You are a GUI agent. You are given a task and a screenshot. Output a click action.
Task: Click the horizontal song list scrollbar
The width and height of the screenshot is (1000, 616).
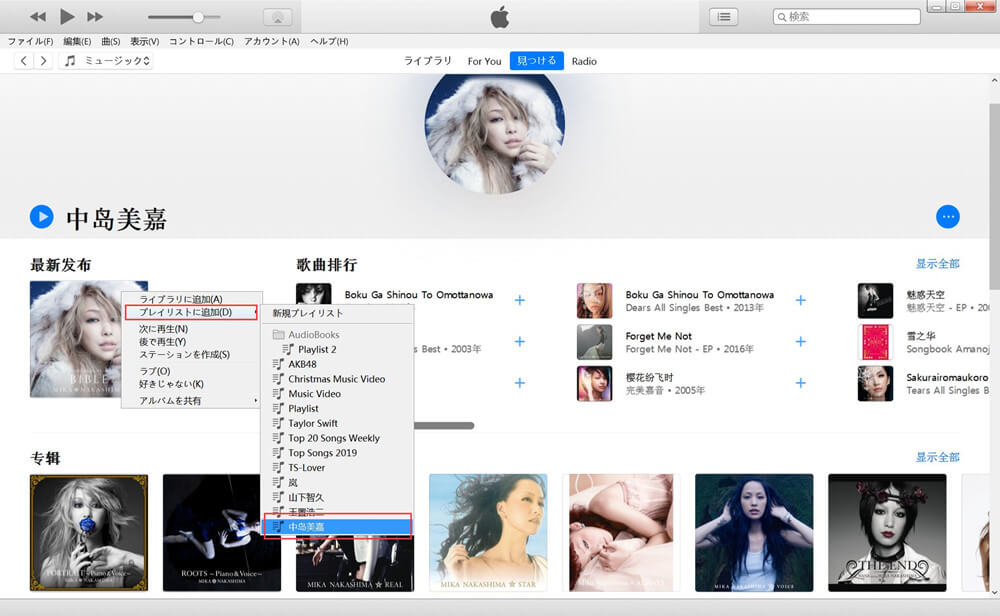pos(444,425)
